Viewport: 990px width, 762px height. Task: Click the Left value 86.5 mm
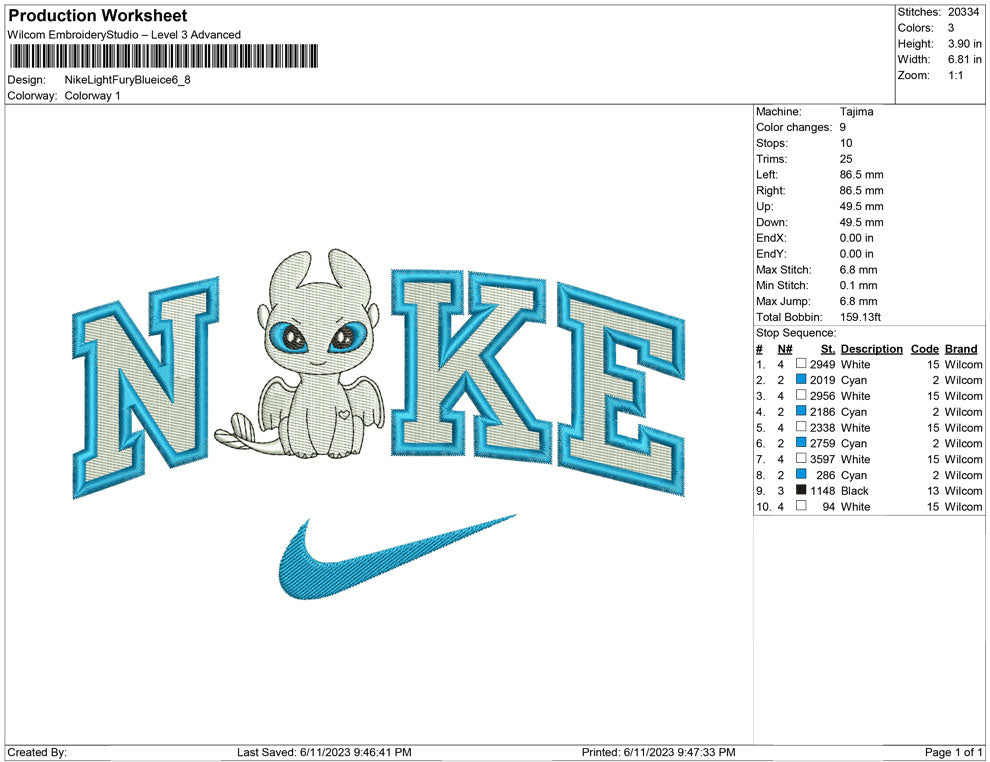pos(861,175)
